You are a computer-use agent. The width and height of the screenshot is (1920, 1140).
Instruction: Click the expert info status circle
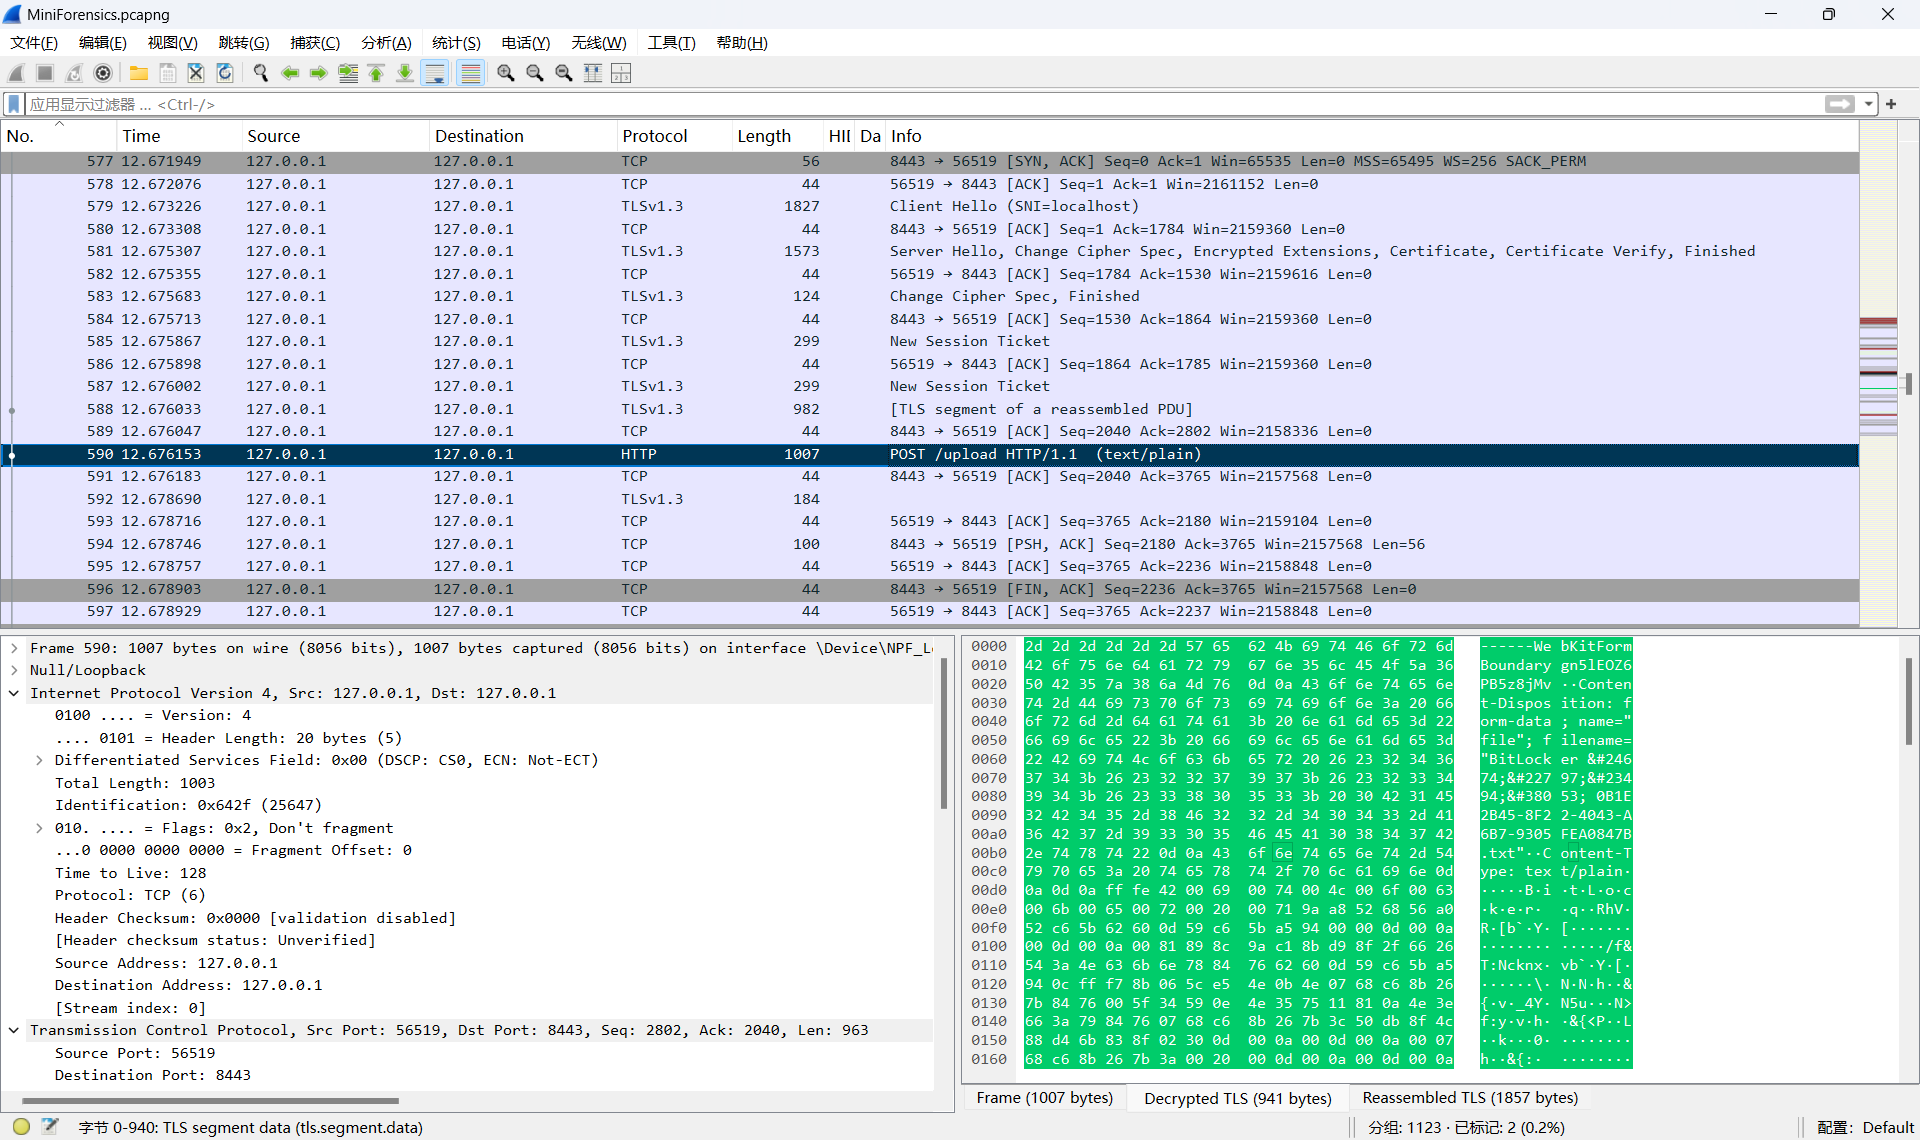[21, 1127]
